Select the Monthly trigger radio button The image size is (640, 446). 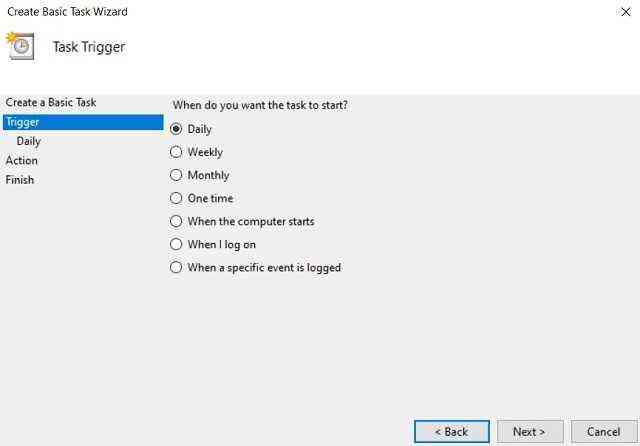177,175
